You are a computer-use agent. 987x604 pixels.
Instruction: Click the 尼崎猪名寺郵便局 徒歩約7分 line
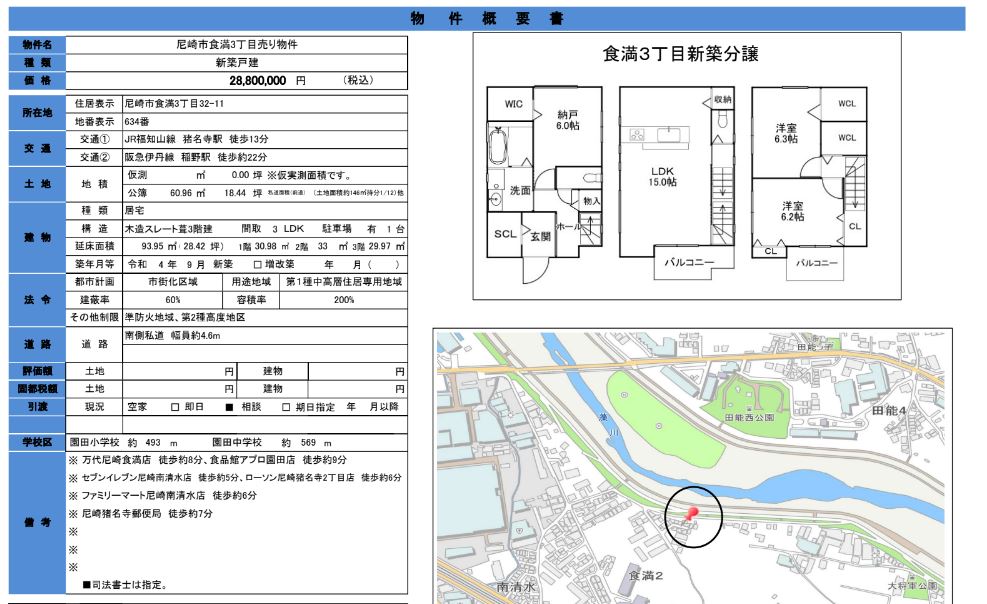[141, 513]
